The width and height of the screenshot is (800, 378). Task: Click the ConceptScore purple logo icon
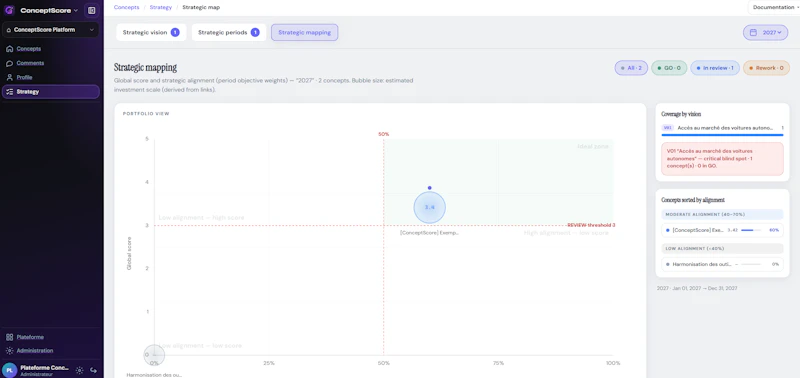click(x=9, y=10)
